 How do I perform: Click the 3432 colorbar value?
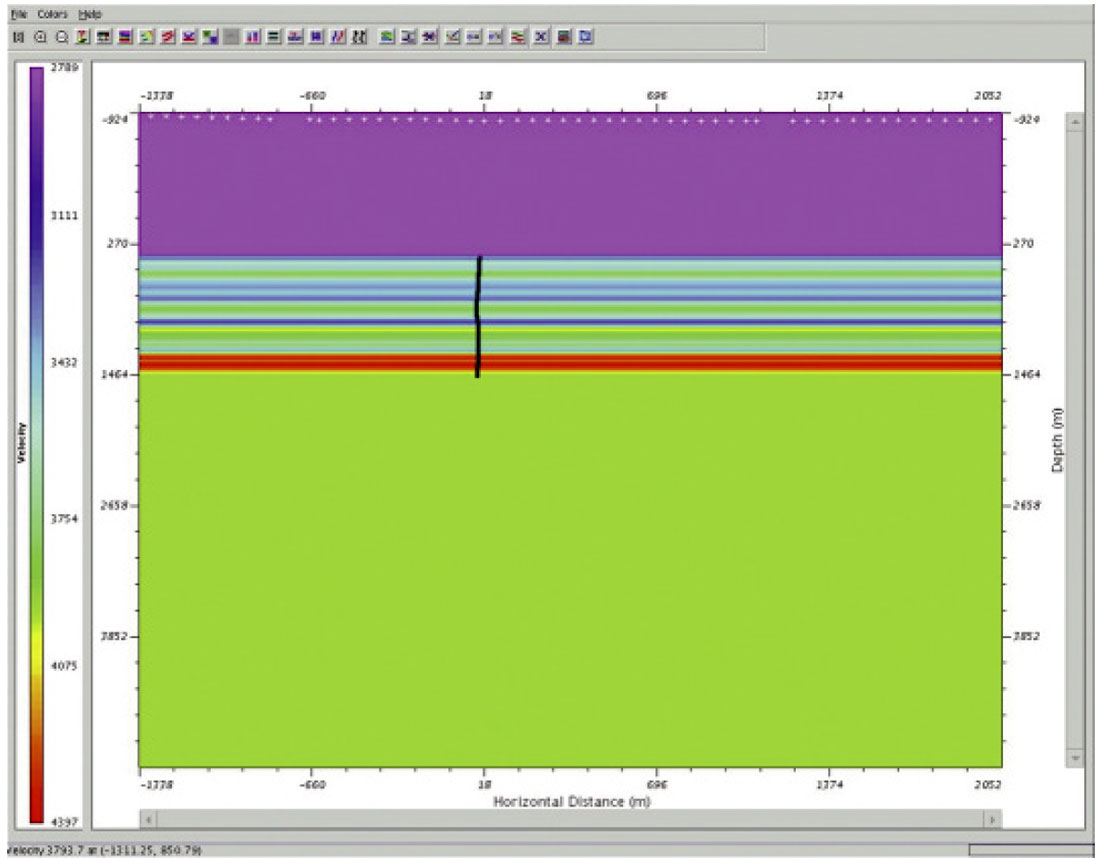(x=65, y=362)
